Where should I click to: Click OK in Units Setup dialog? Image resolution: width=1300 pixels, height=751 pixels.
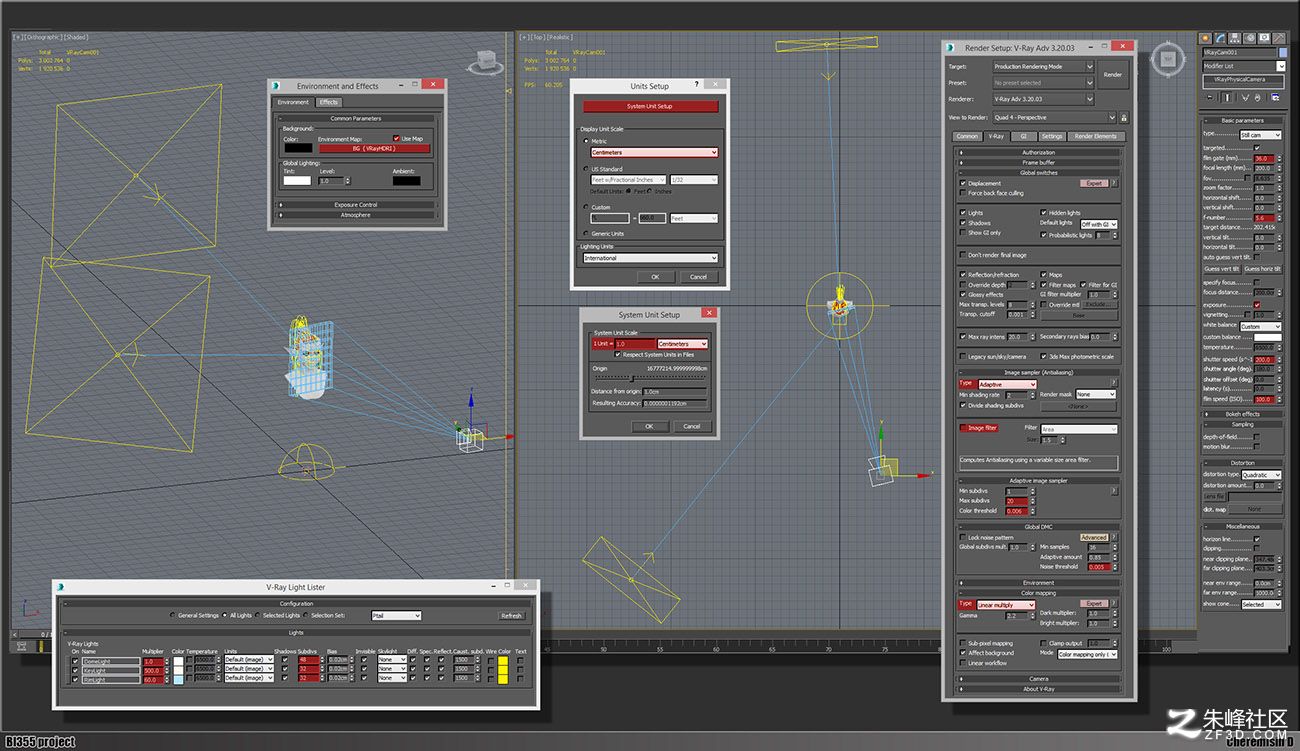(x=655, y=277)
